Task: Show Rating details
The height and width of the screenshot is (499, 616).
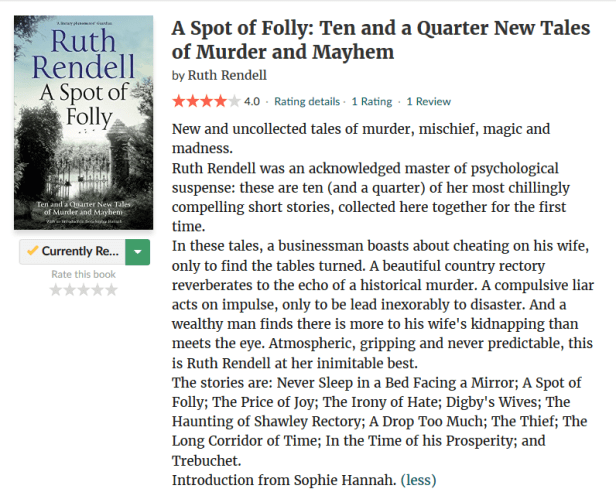Action: [306, 101]
